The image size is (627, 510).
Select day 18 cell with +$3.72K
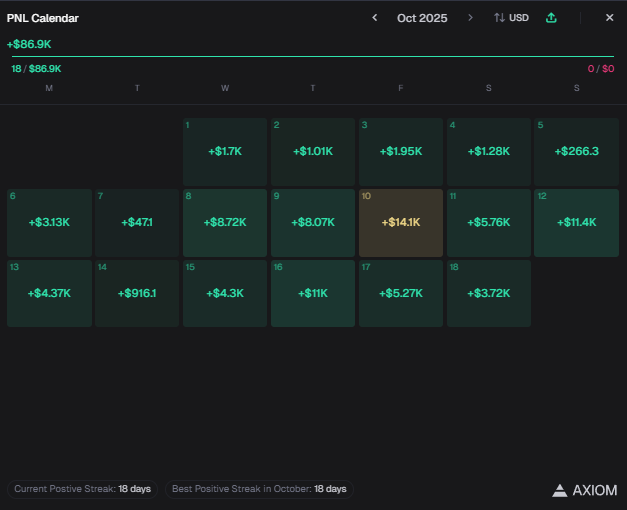489,293
